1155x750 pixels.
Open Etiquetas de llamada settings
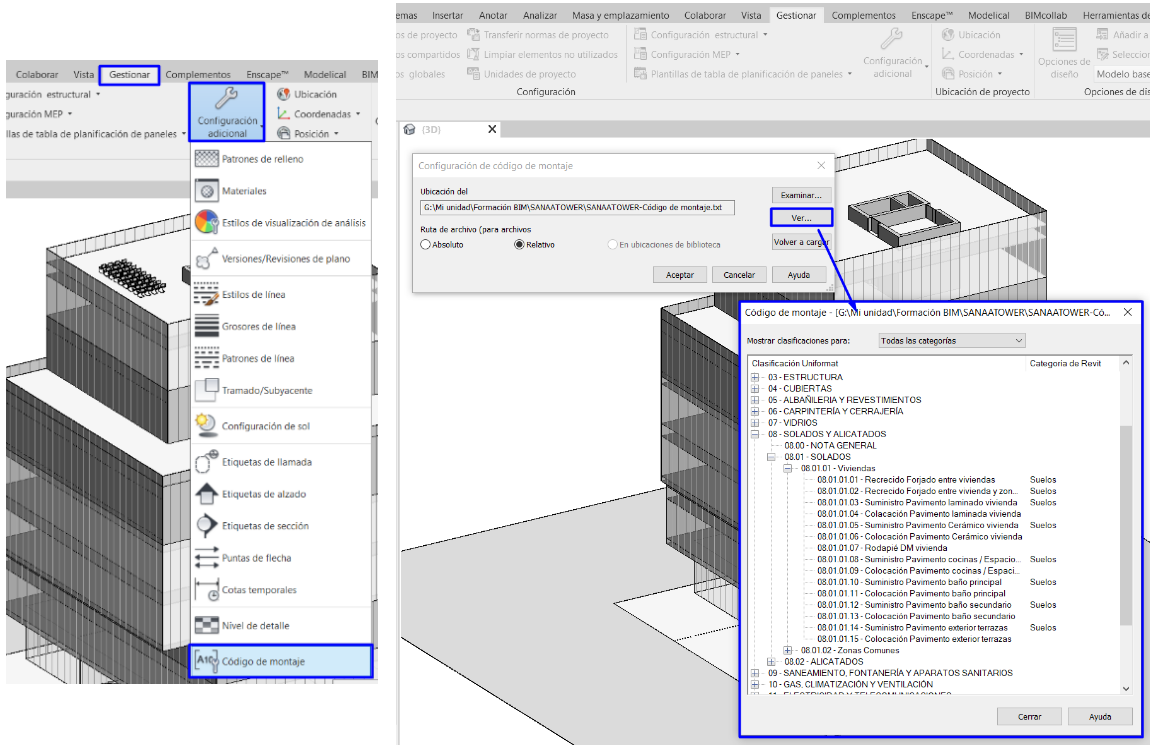(x=253, y=462)
